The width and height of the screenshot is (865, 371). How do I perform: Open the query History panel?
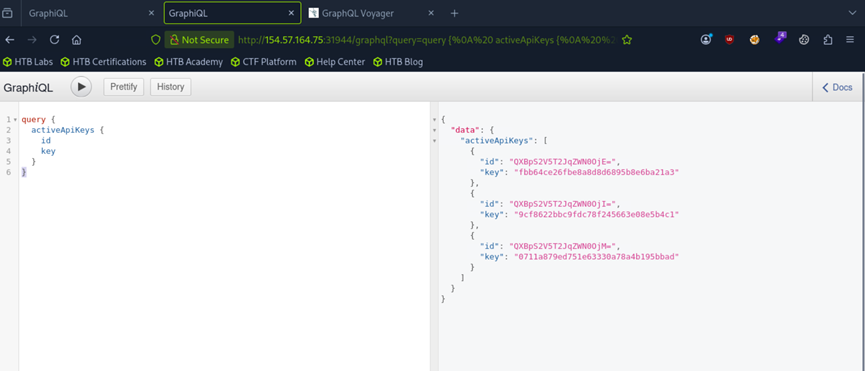(170, 87)
